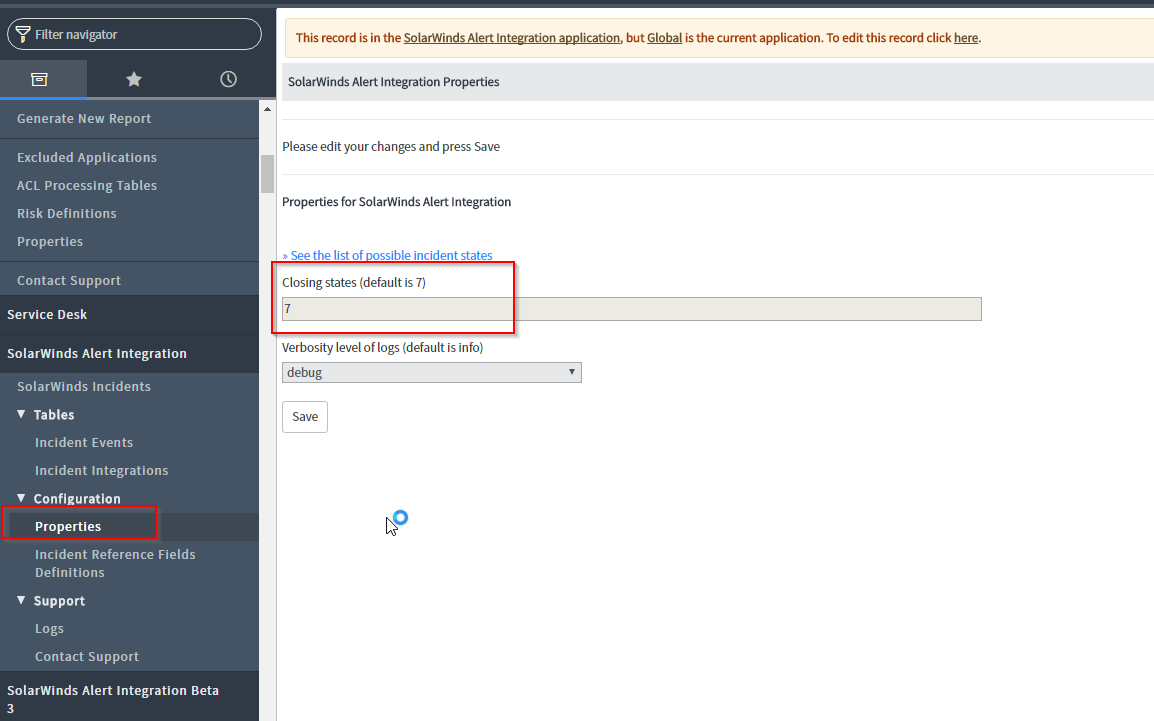Open the history clock tab
1154x721 pixels.
pyautogui.click(x=228, y=79)
